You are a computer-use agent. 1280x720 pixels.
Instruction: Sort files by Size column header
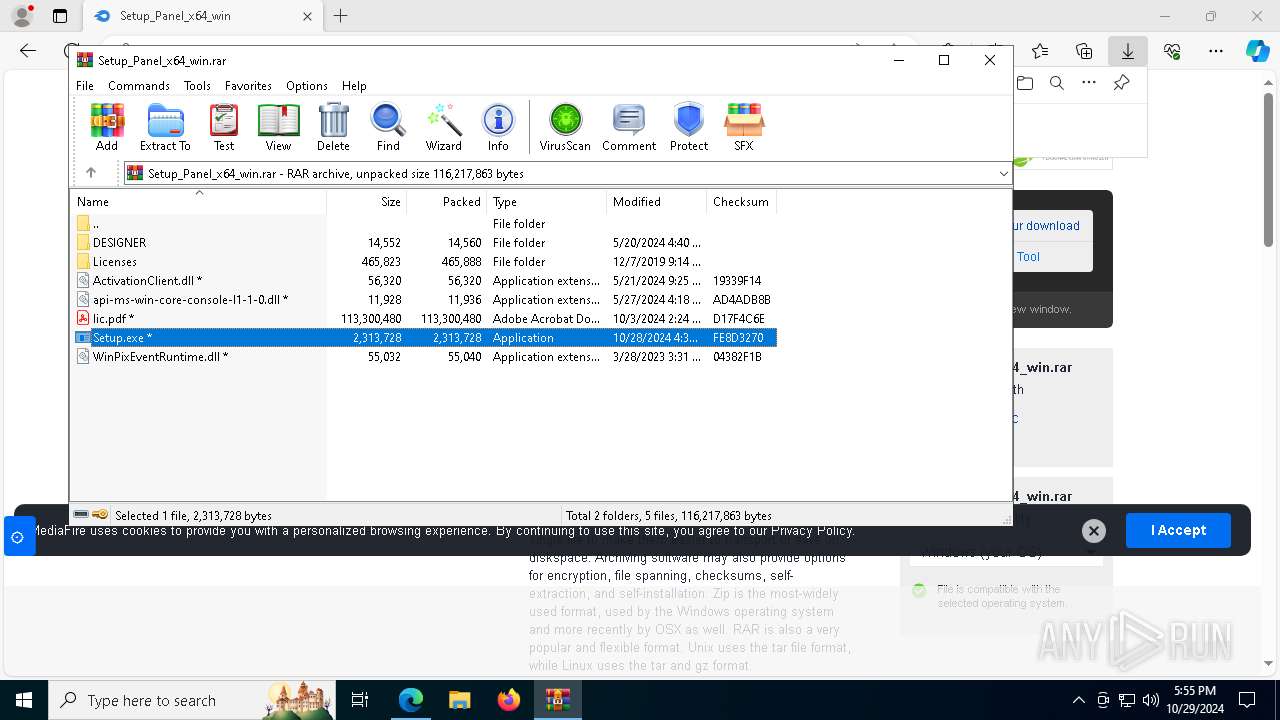366,201
